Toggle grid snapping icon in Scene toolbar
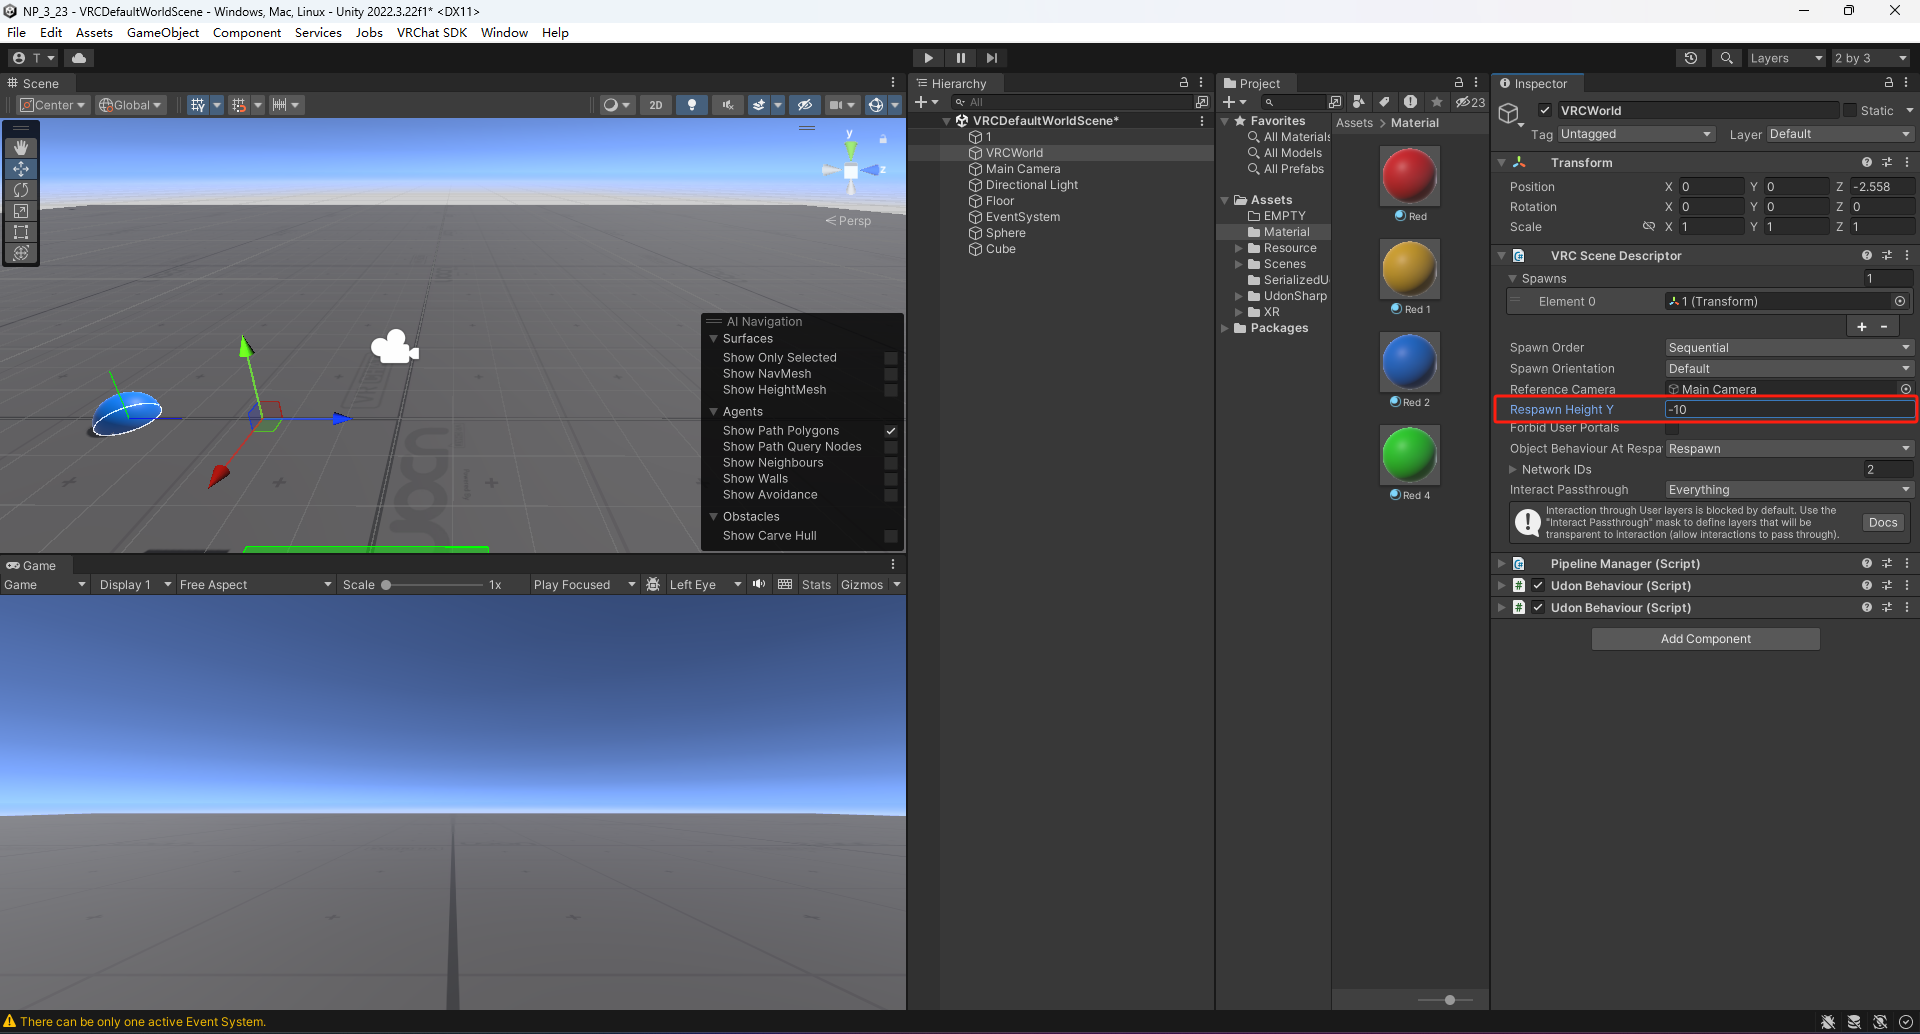The height and width of the screenshot is (1034, 1920). click(197, 105)
